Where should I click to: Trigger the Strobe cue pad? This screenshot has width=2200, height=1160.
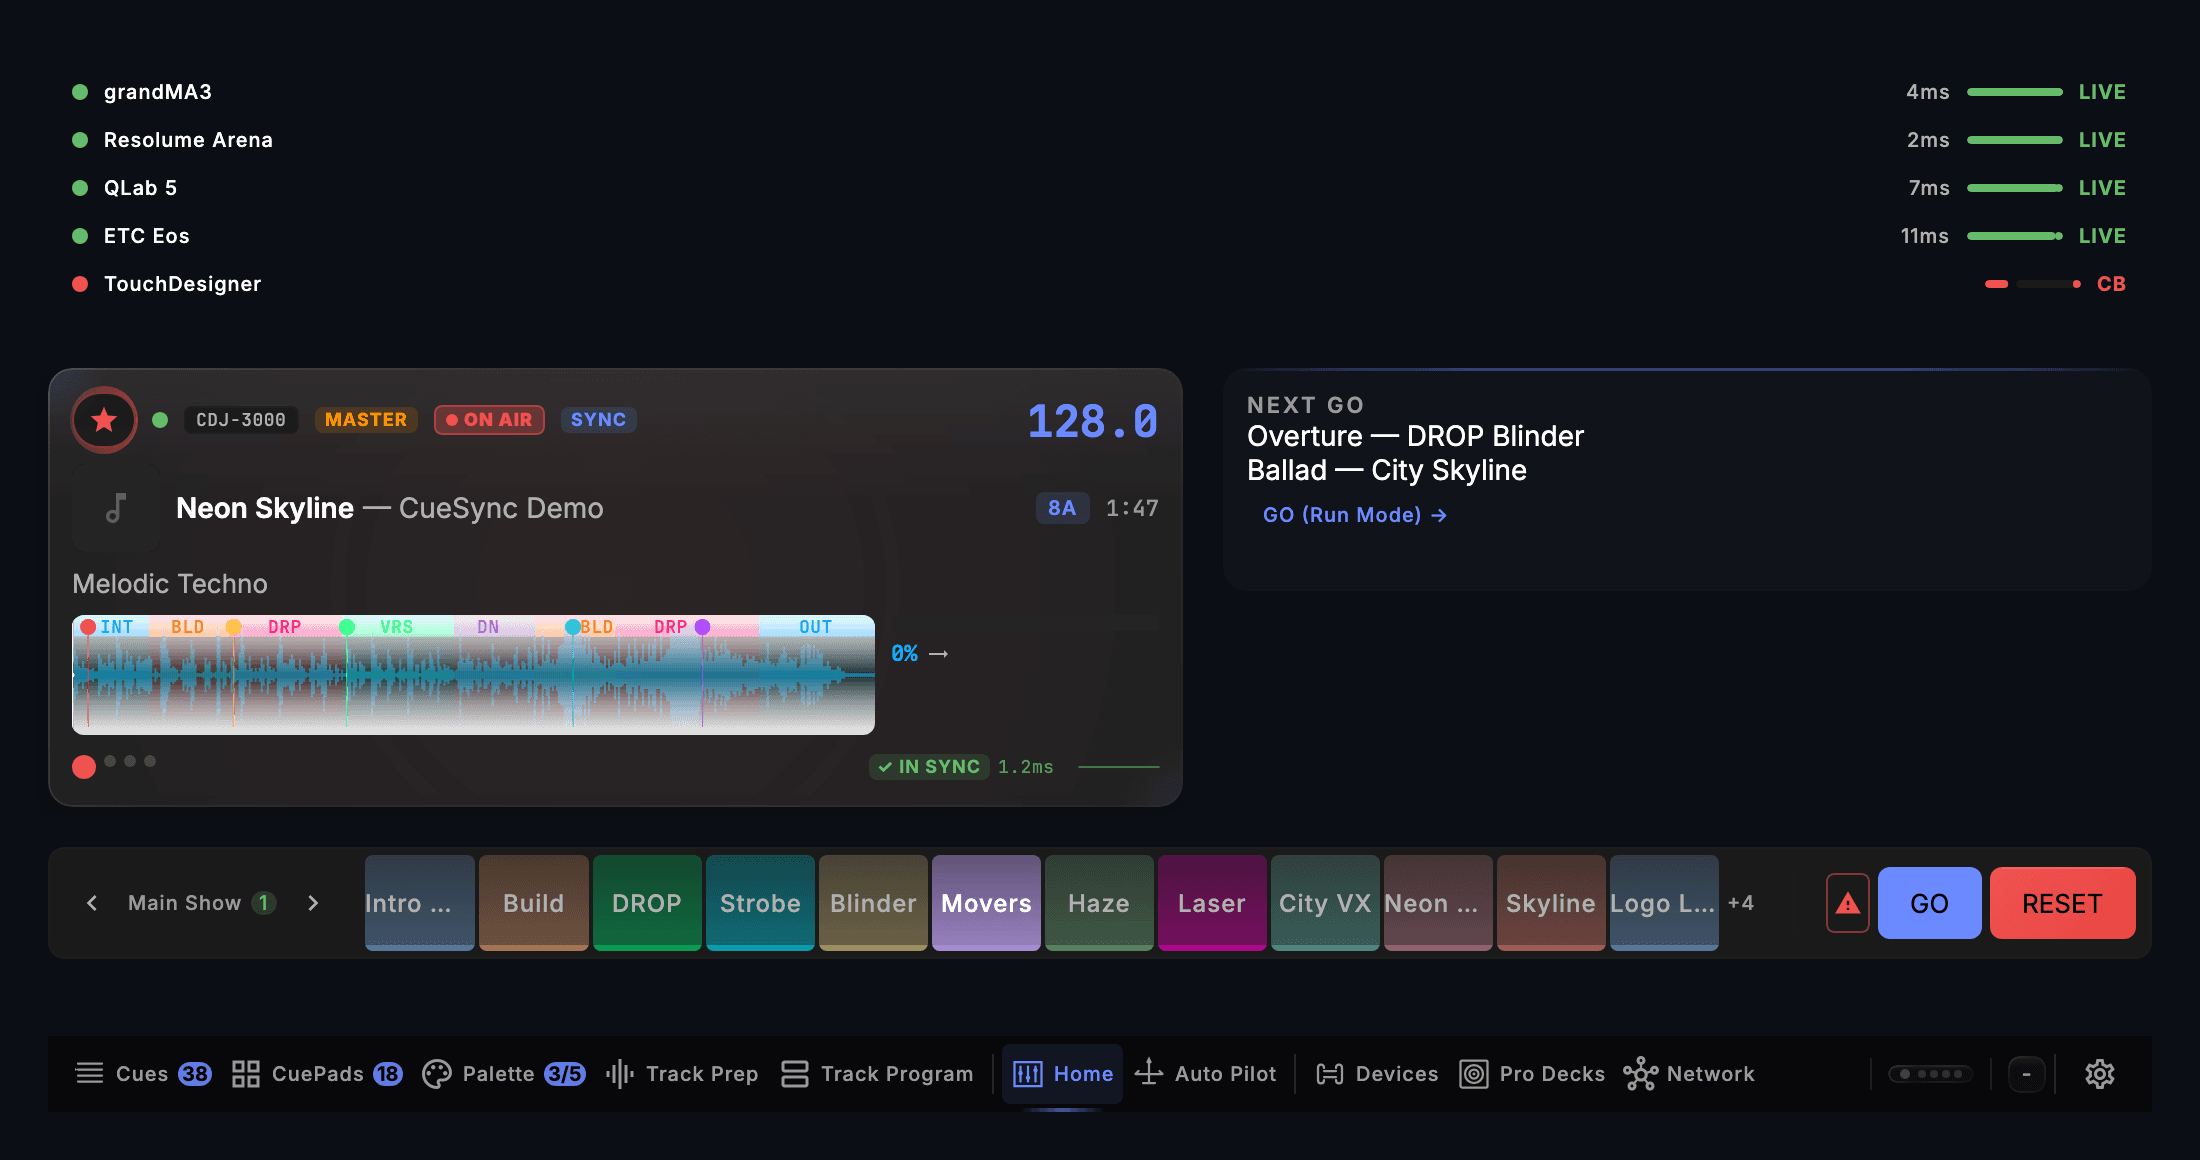tap(760, 903)
